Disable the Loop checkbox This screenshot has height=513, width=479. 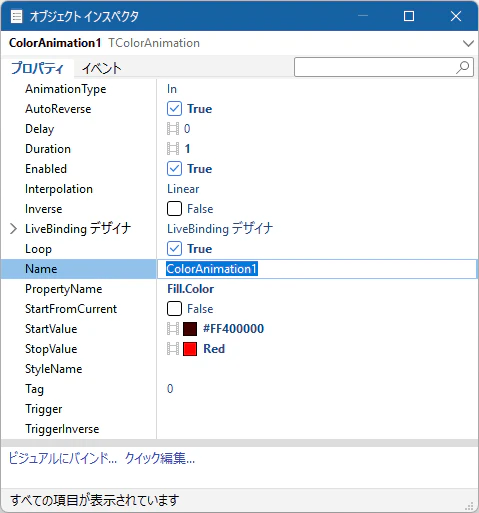[174, 249]
